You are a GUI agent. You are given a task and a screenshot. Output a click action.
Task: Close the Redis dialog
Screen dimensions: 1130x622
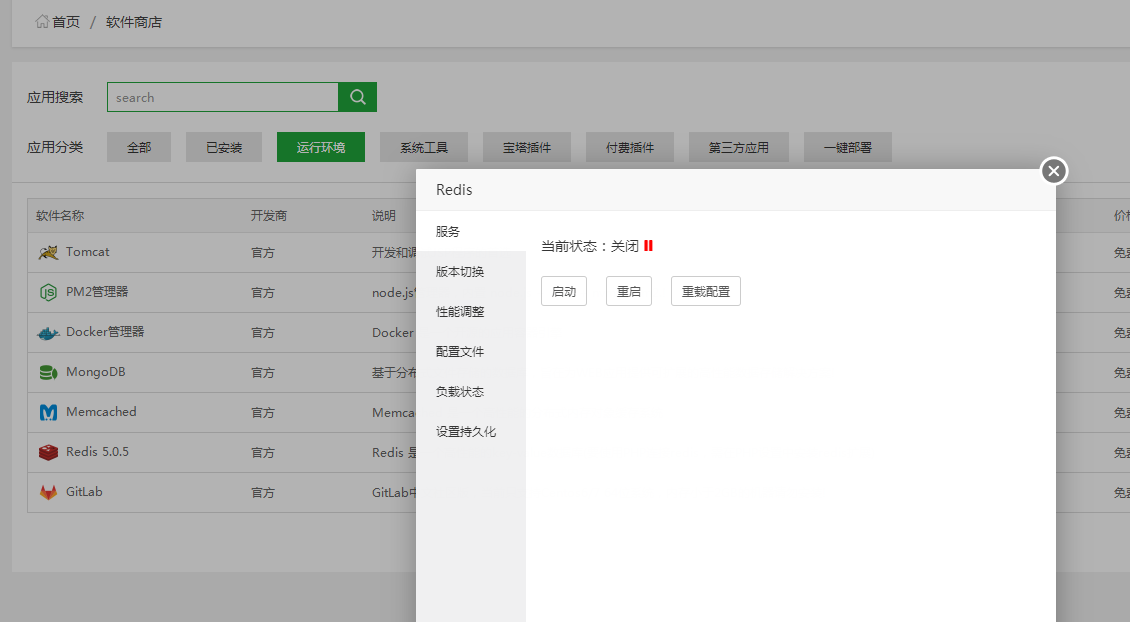(x=1054, y=171)
